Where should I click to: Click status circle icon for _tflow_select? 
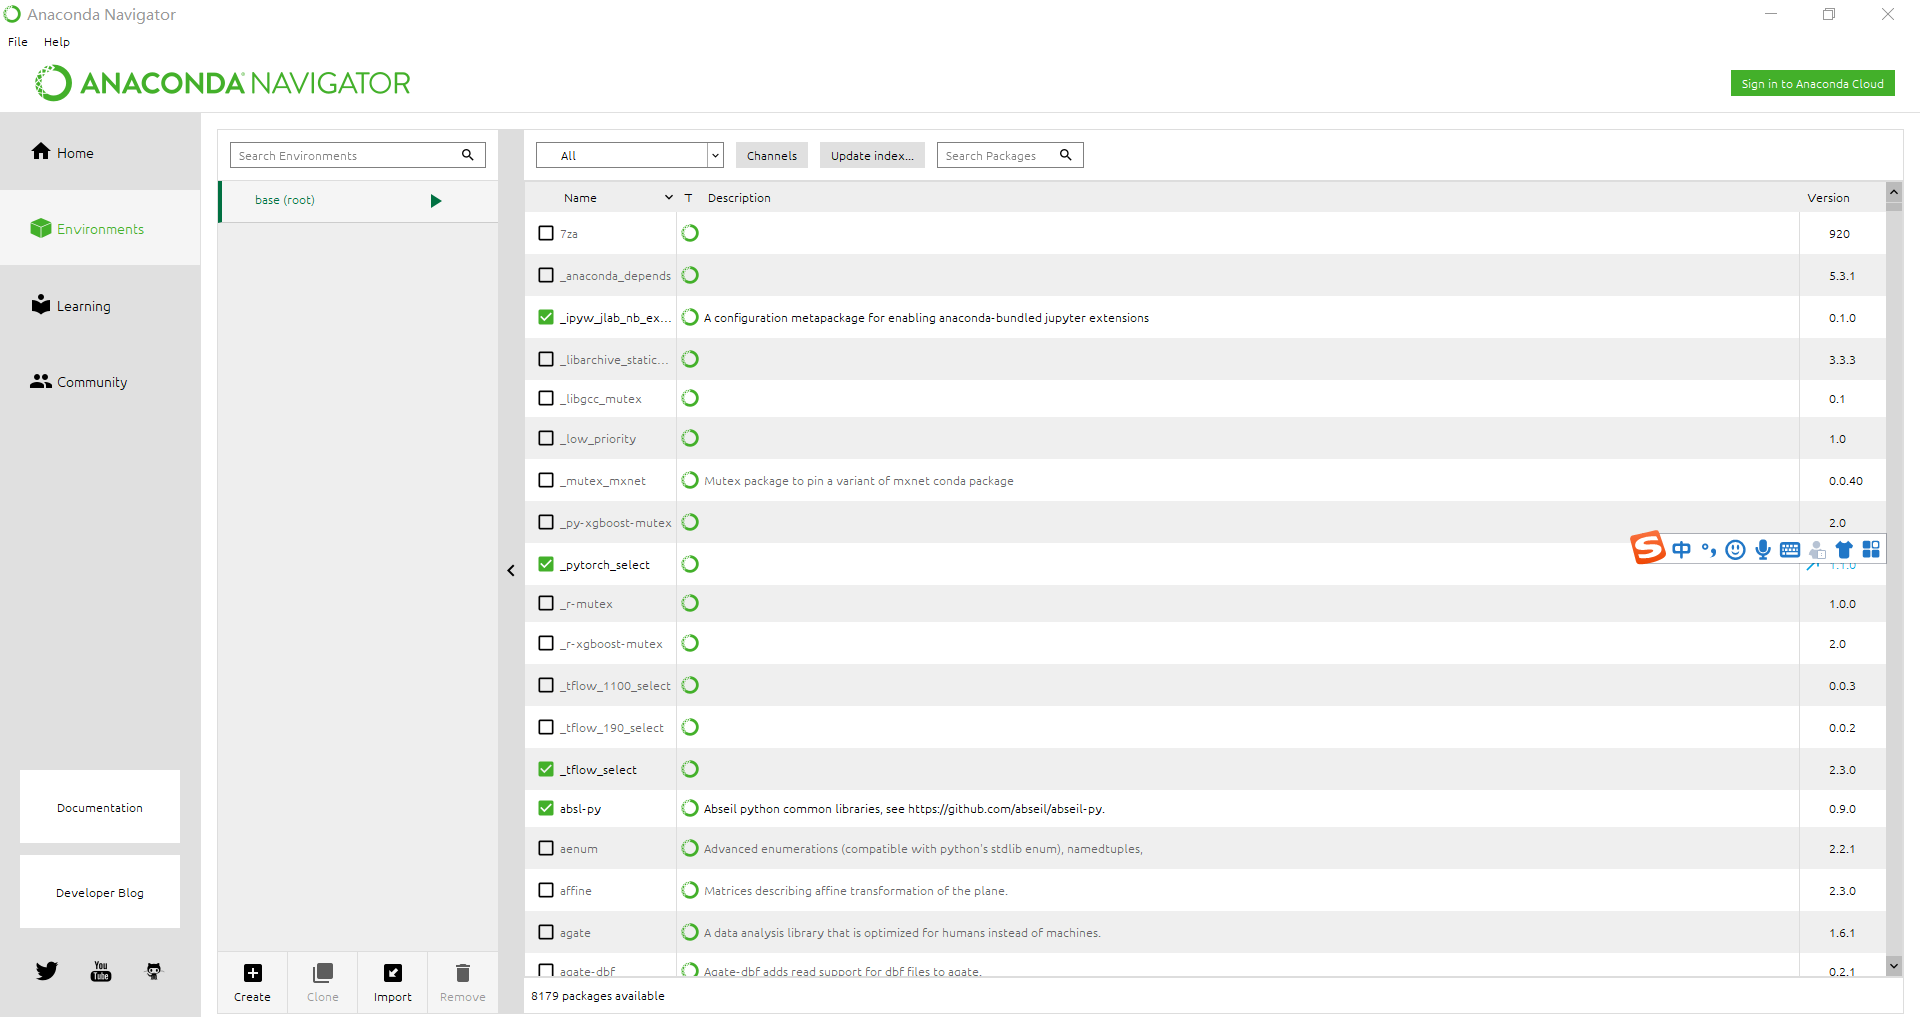(690, 769)
